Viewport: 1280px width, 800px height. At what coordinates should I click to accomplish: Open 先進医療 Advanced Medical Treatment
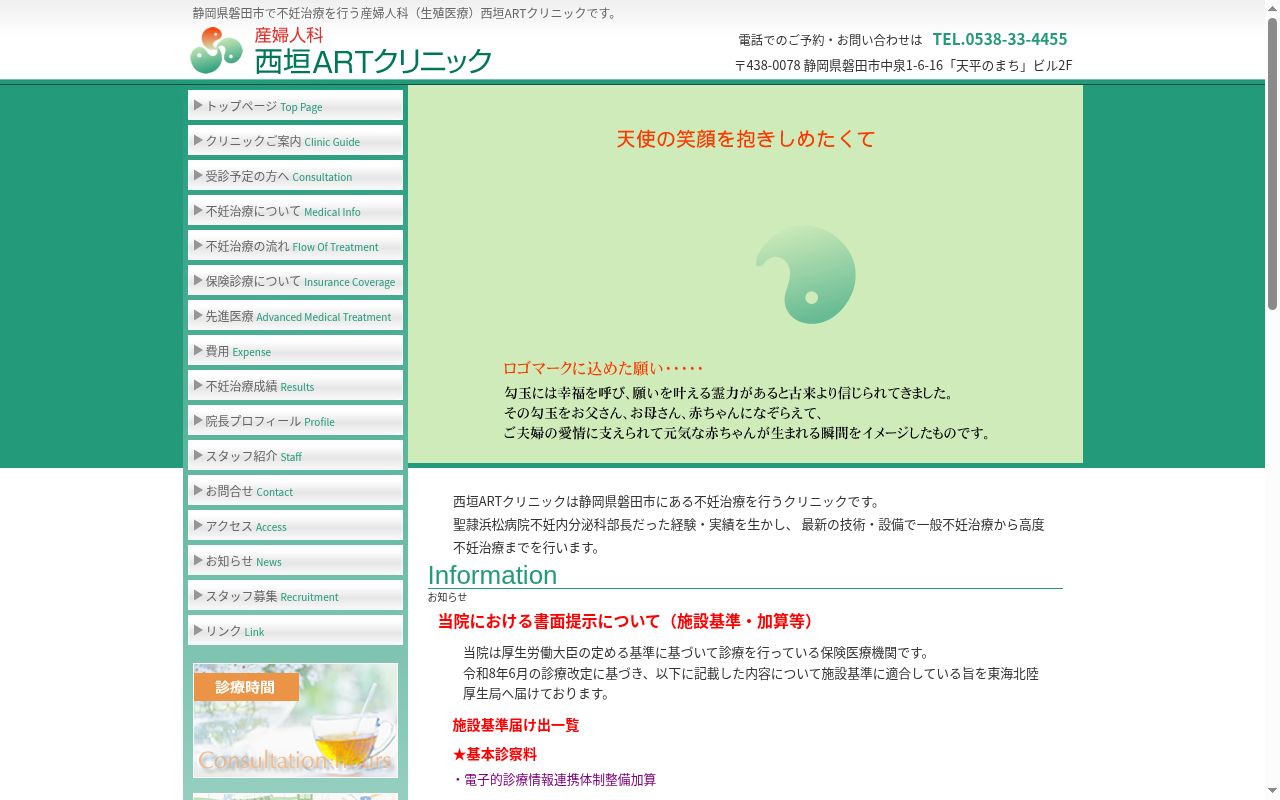click(295, 315)
